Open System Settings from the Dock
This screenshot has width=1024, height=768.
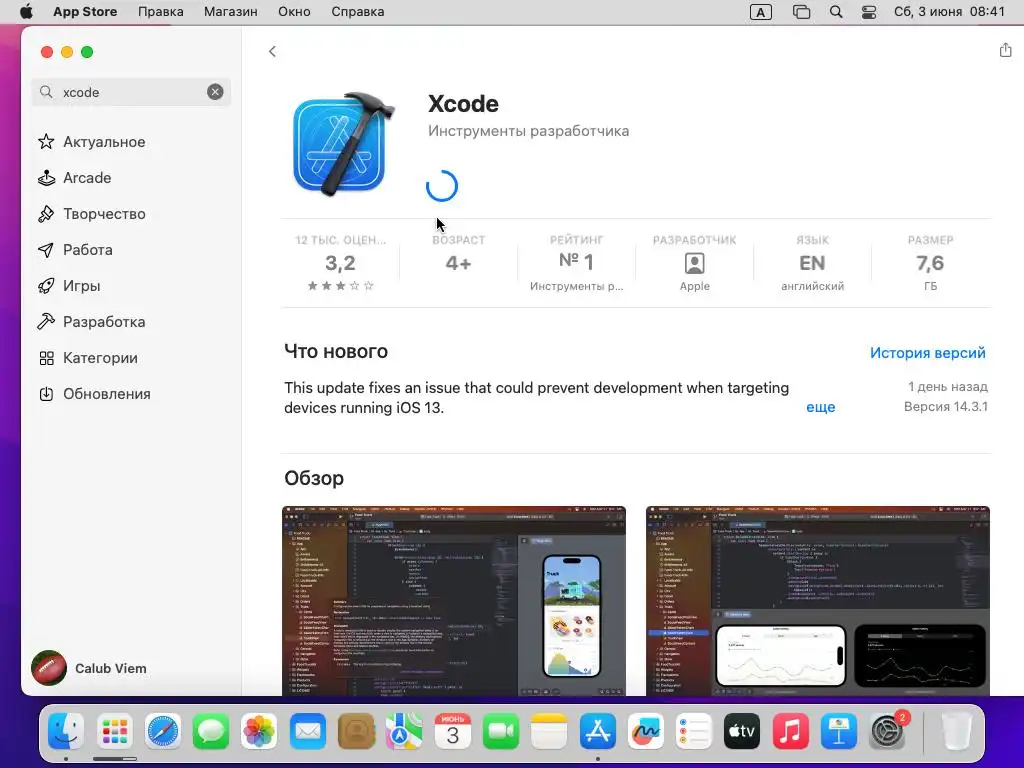[x=888, y=731]
